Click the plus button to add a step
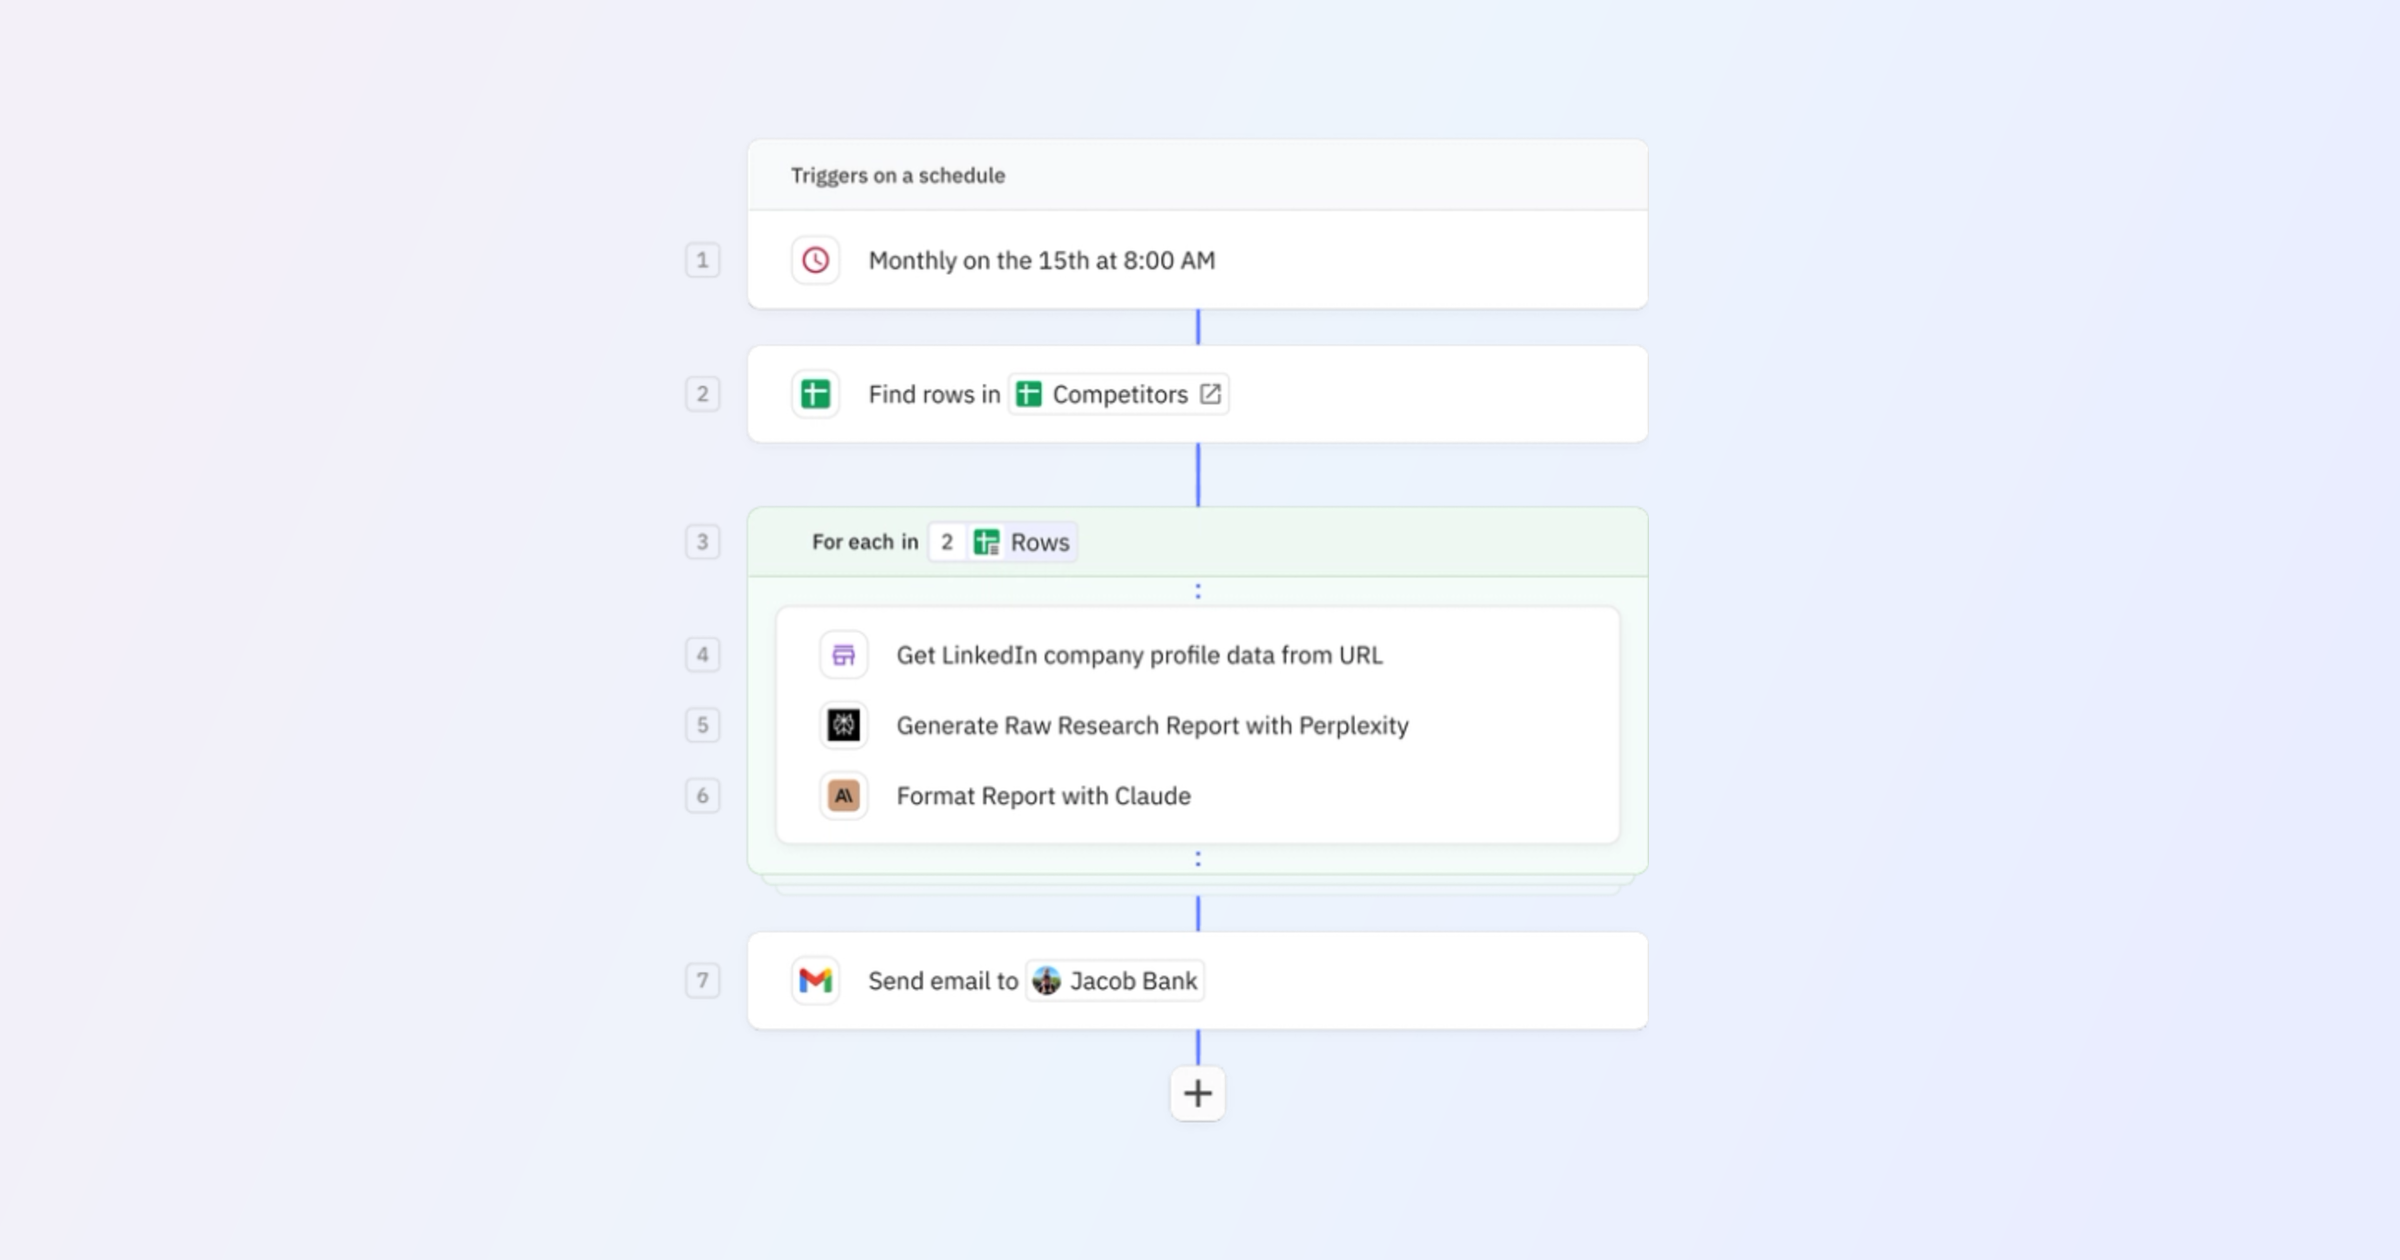This screenshot has height=1260, width=2400. pyautogui.click(x=1198, y=1093)
